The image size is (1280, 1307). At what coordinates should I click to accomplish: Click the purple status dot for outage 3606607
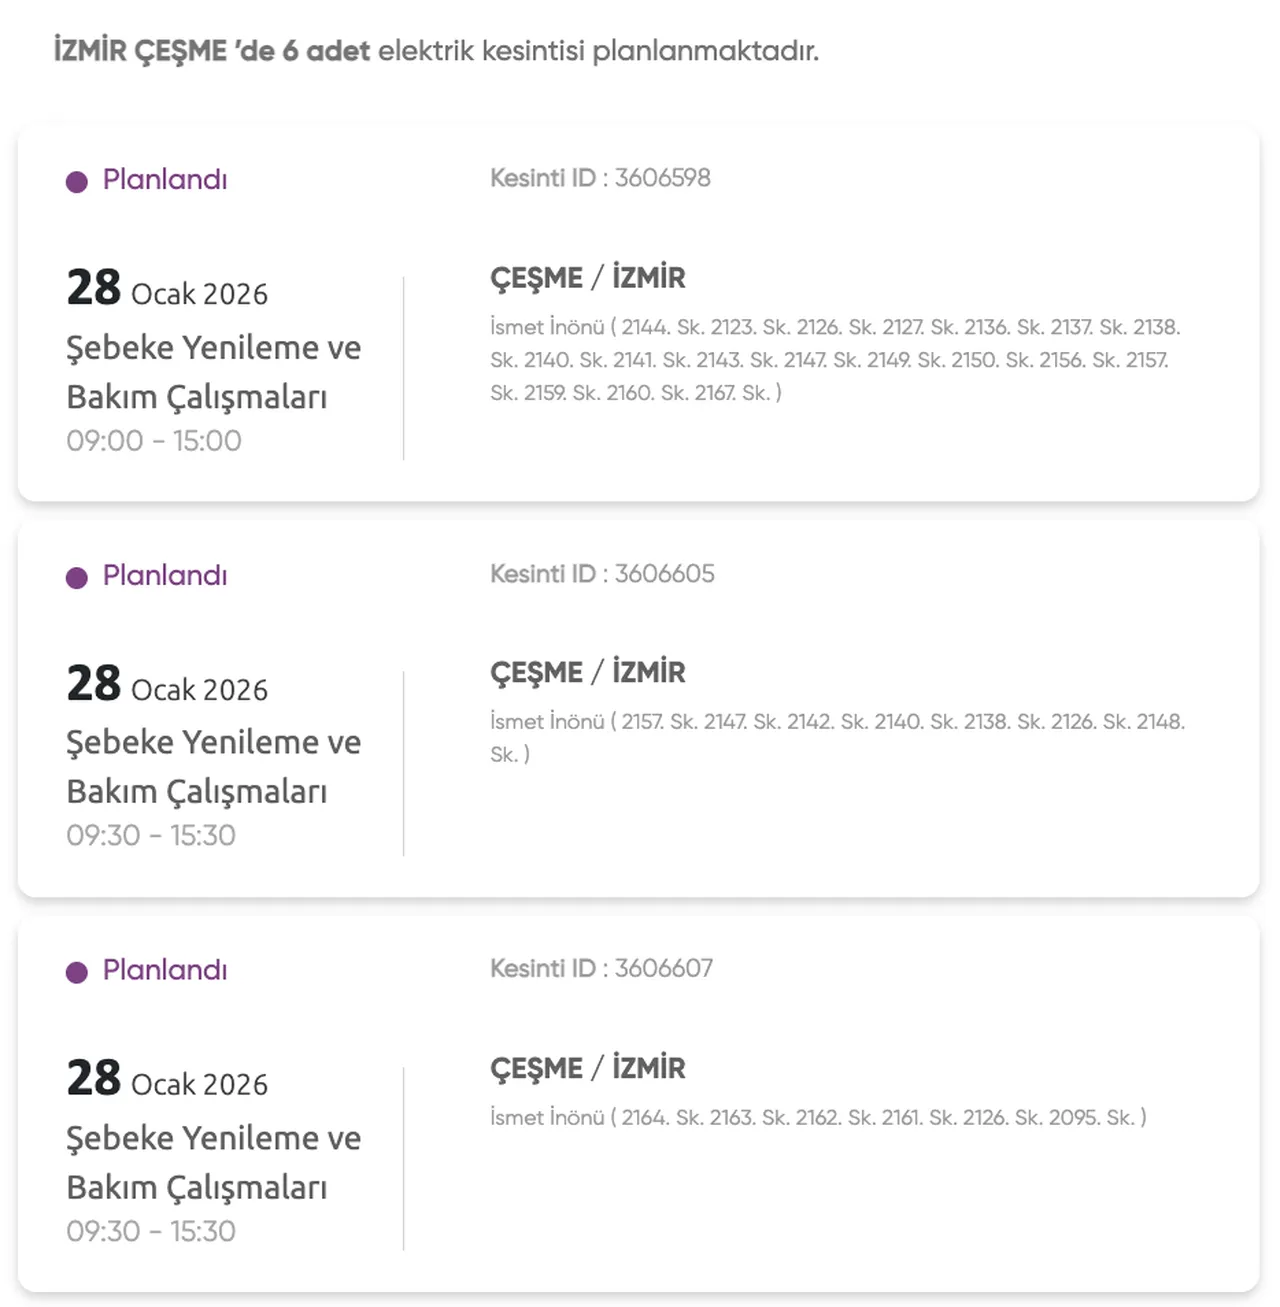77,973
